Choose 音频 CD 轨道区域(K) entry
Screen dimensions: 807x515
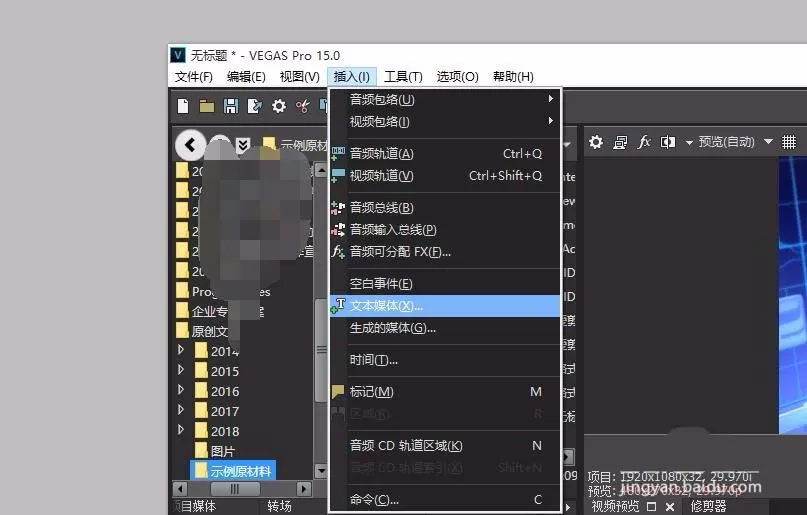coord(445,446)
